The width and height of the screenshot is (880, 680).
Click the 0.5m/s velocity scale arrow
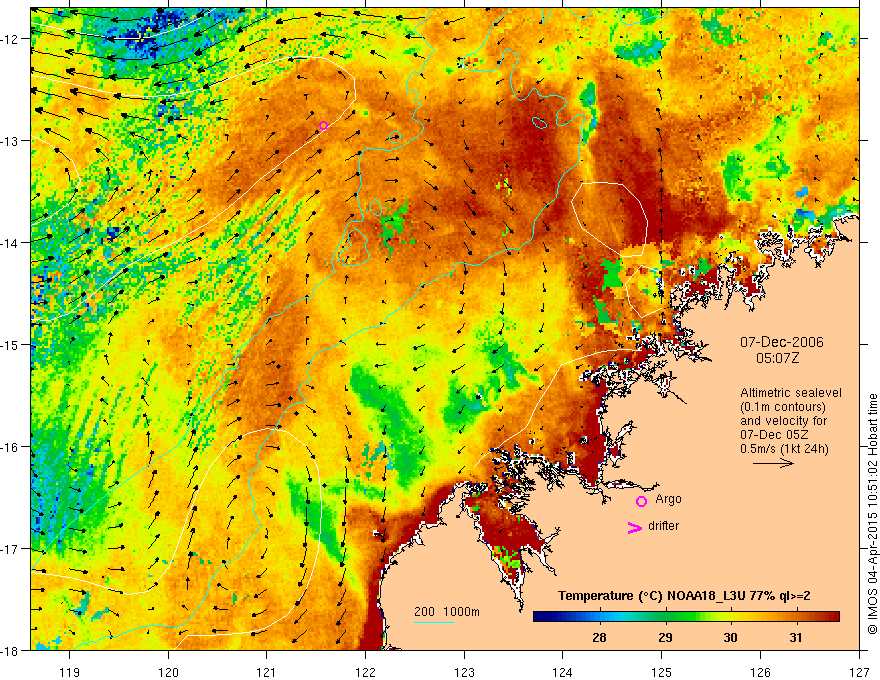773,463
